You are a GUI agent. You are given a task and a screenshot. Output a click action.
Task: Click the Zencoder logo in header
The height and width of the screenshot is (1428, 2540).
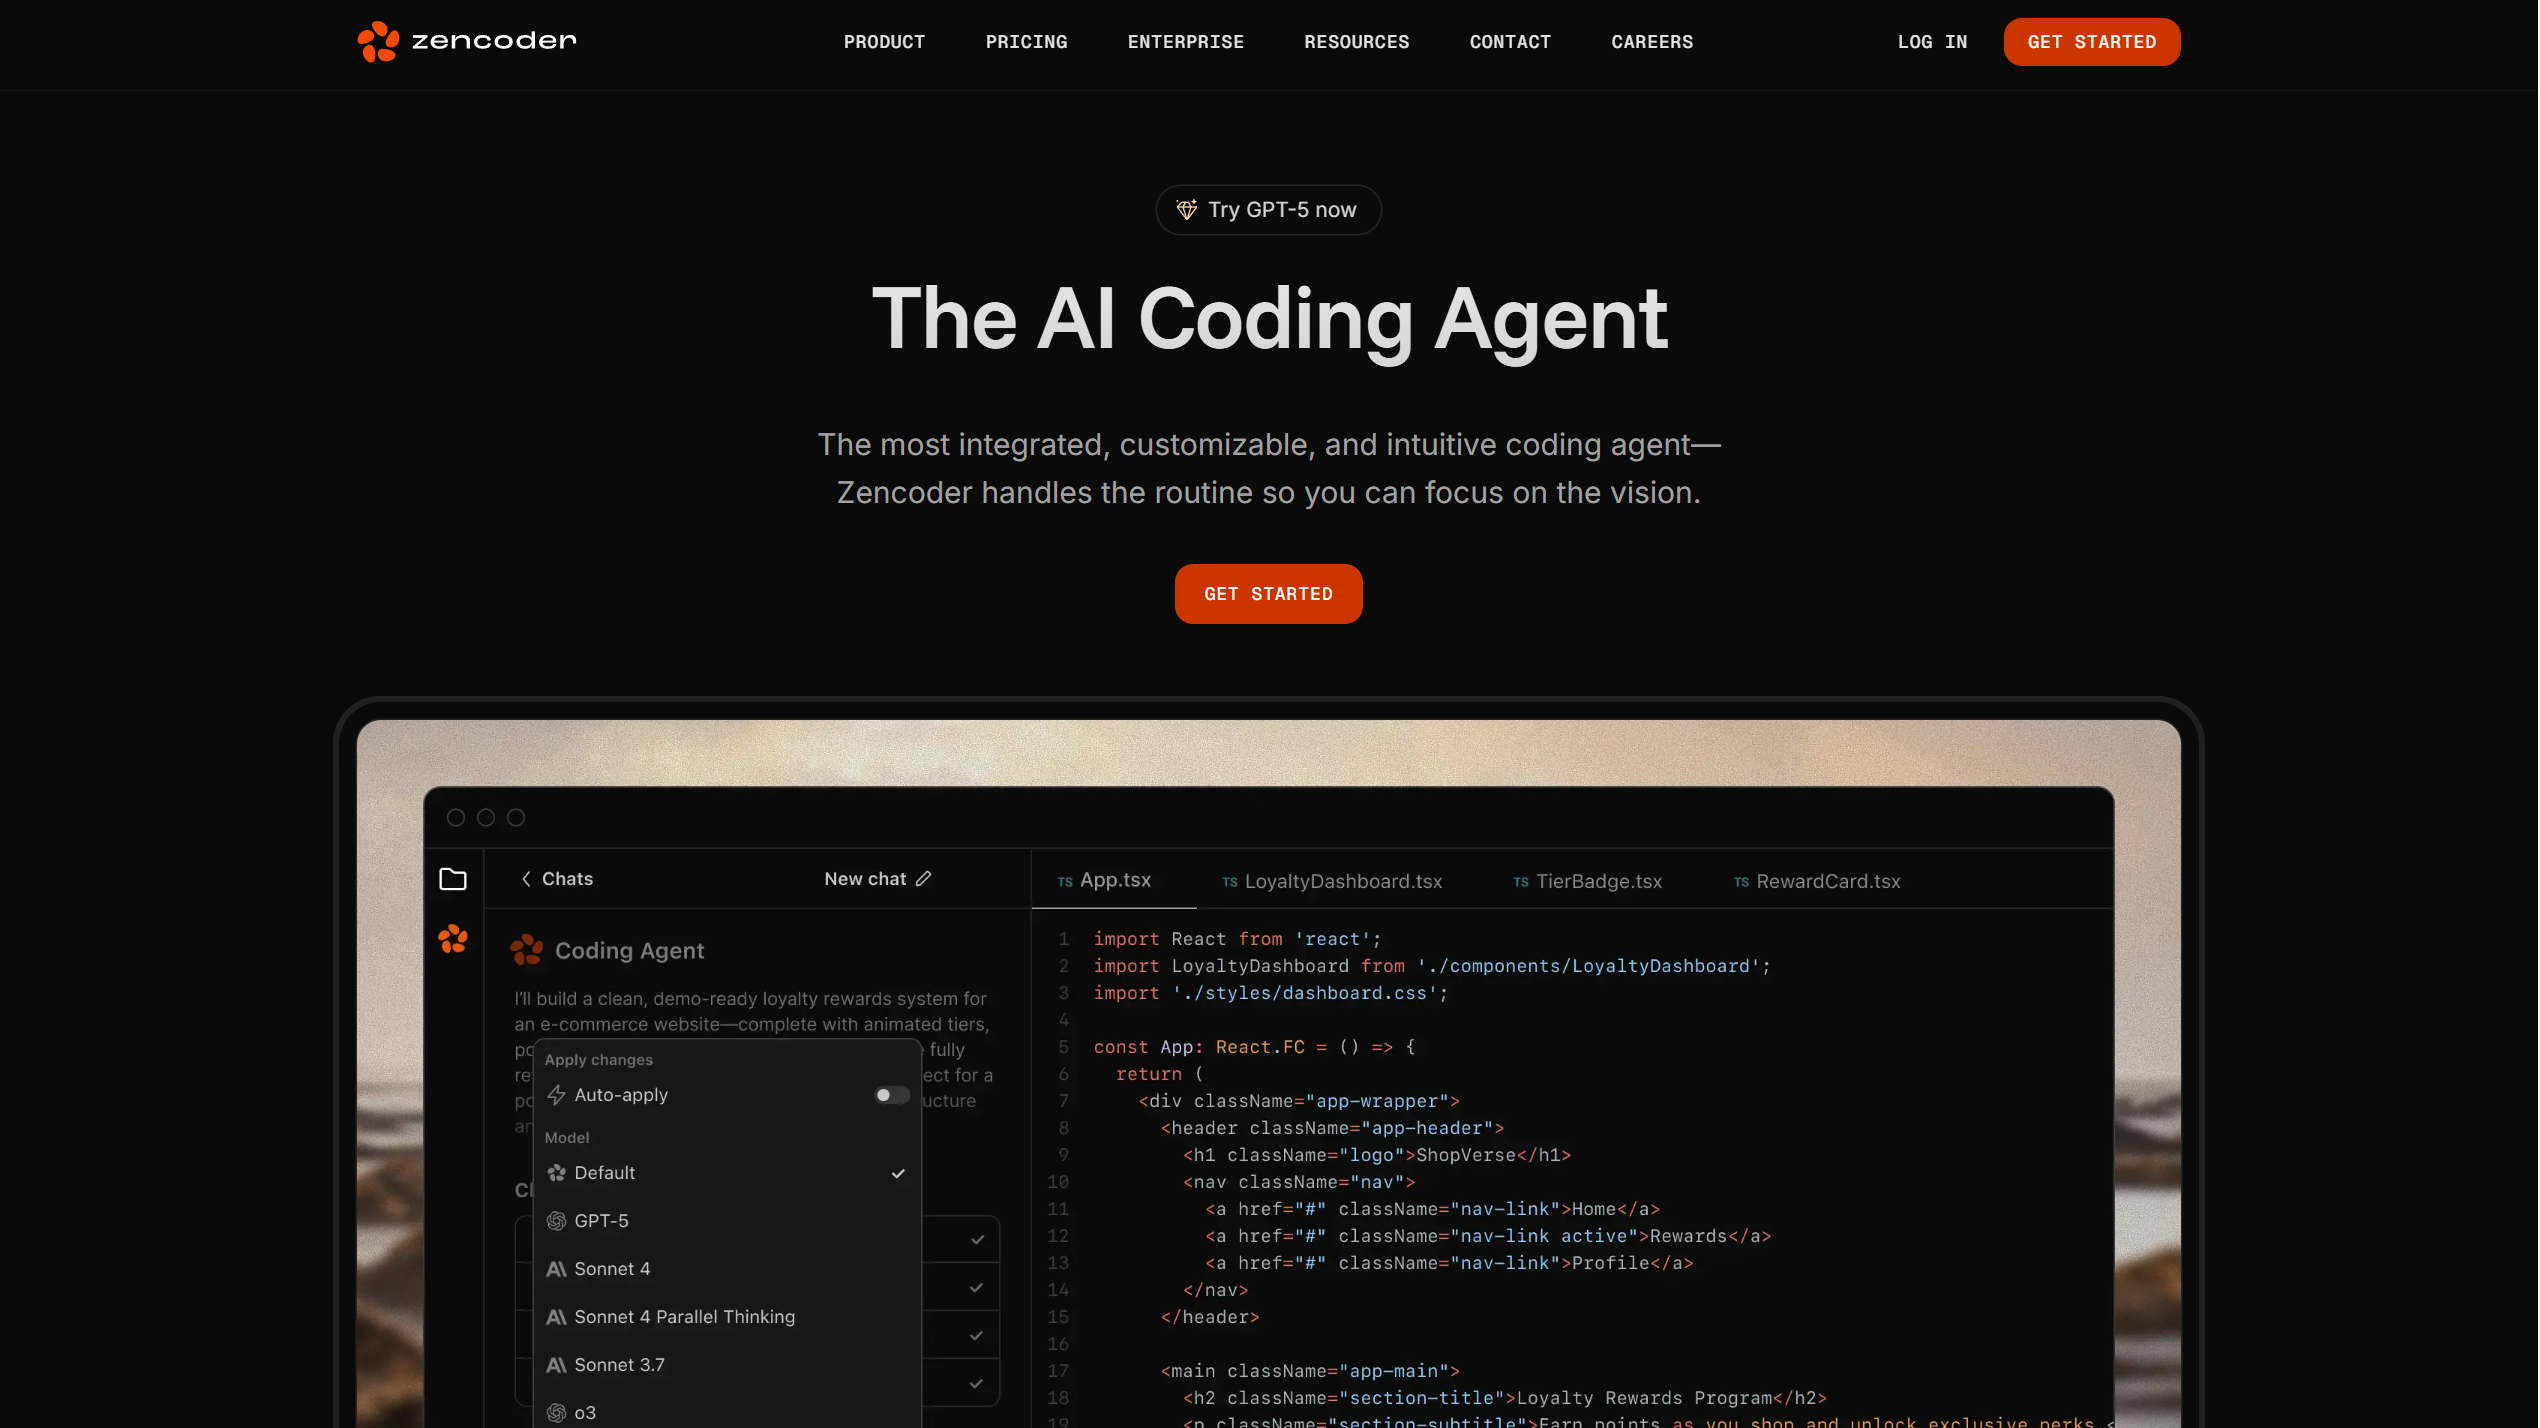467,41
